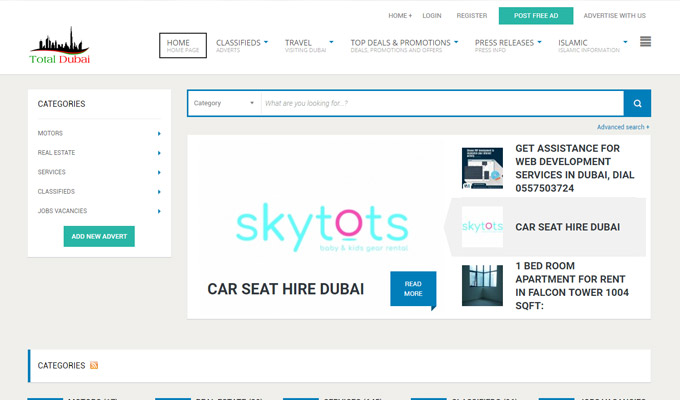
Task: Click the search magnifier button
Action: coord(637,103)
